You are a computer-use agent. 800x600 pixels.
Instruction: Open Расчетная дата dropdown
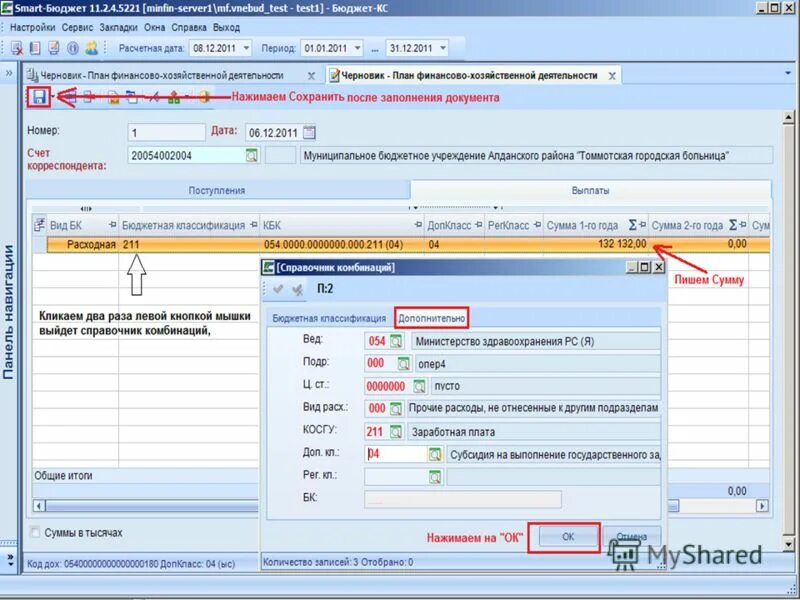(246, 48)
